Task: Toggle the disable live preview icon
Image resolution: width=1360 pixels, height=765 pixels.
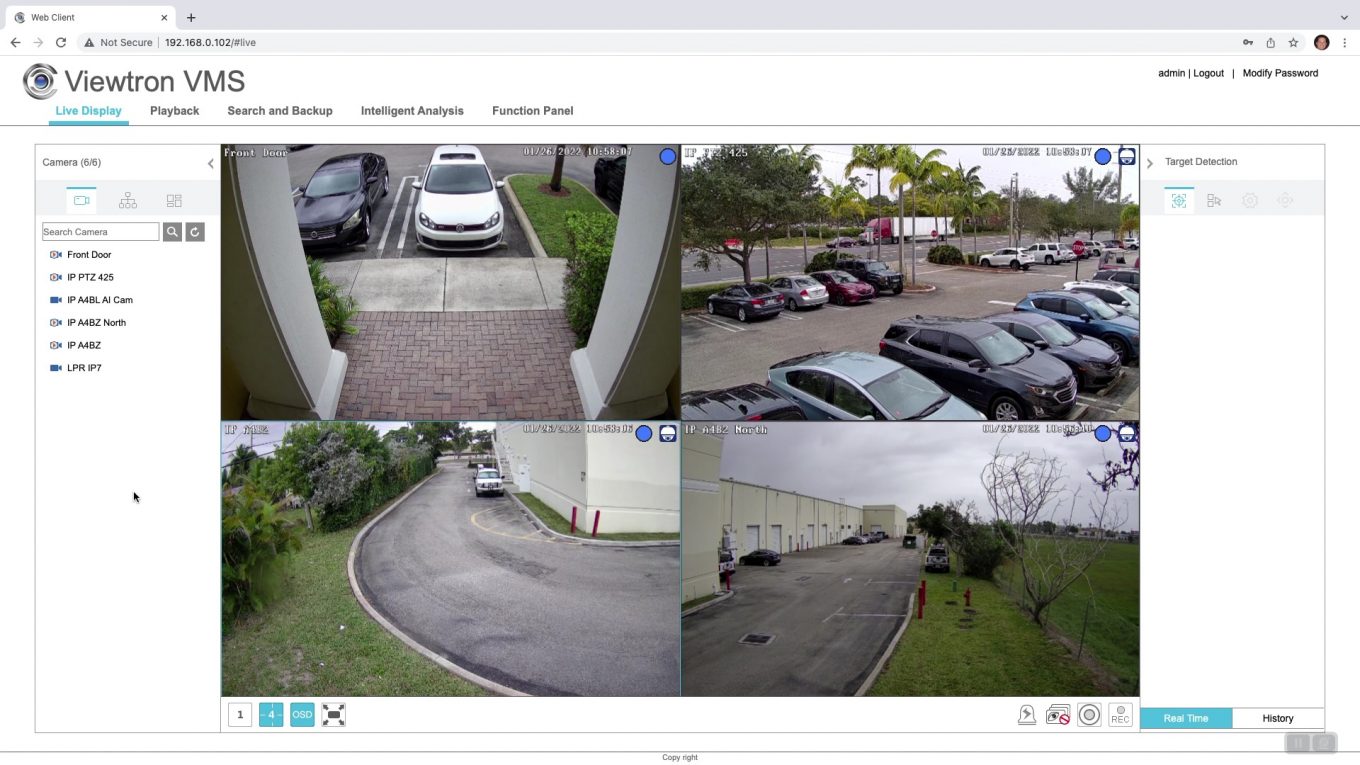Action: pyautogui.click(x=1058, y=714)
